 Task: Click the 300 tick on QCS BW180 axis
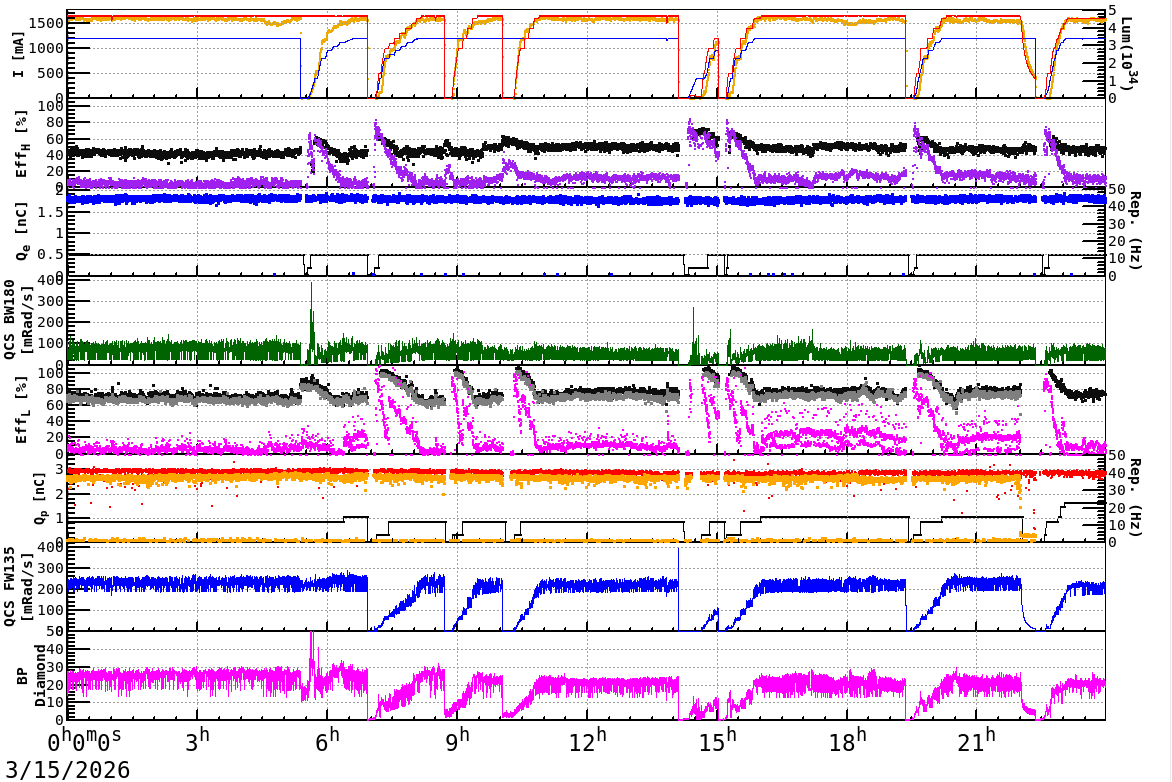pyautogui.click(x=52, y=301)
